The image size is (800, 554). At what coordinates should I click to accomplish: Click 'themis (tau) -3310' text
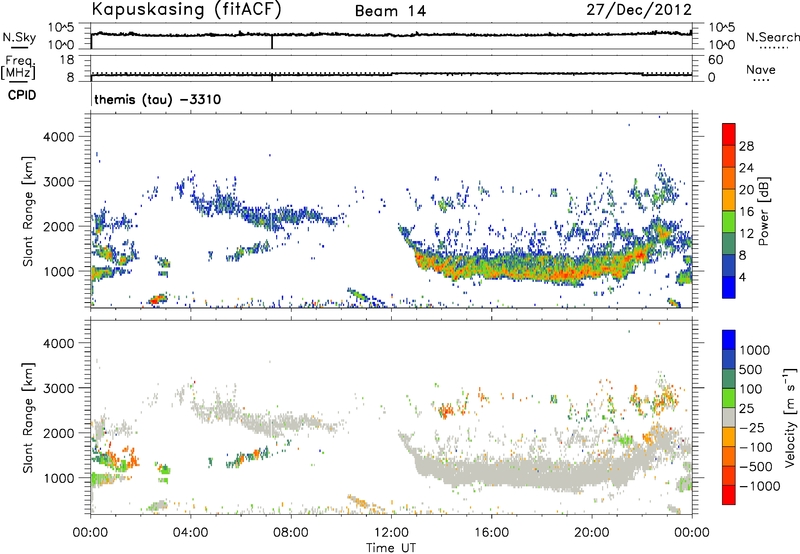[x=158, y=99]
